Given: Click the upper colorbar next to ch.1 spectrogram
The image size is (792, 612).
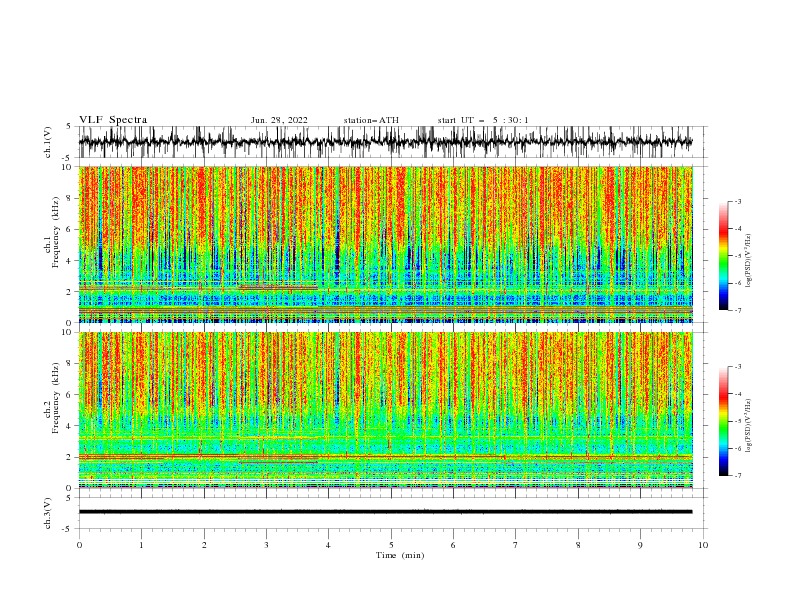Looking at the screenshot, I should 723,256.
